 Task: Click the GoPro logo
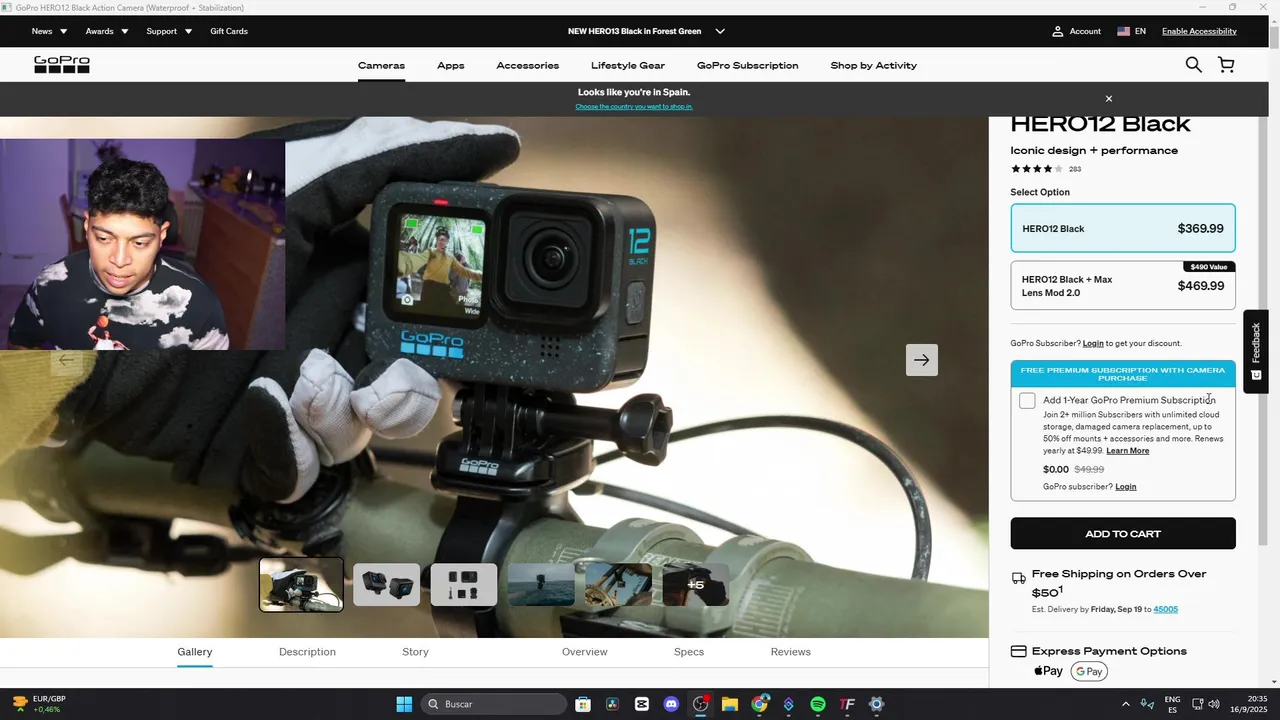click(x=62, y=65)
